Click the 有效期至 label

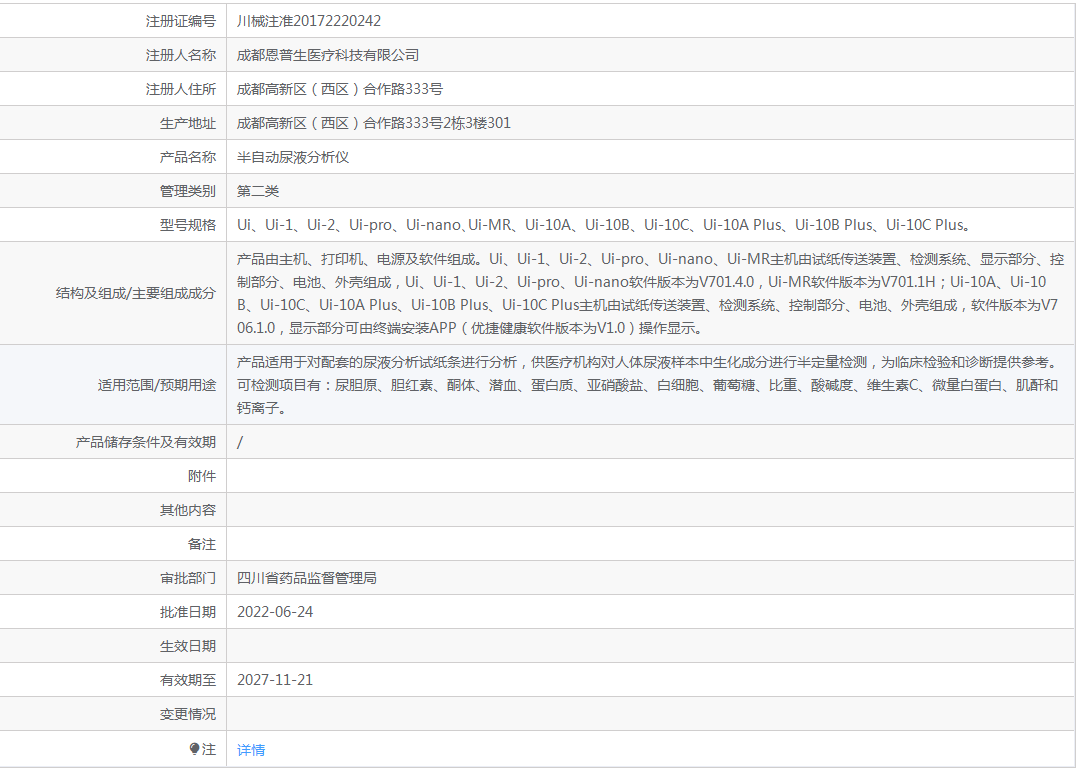188,680
